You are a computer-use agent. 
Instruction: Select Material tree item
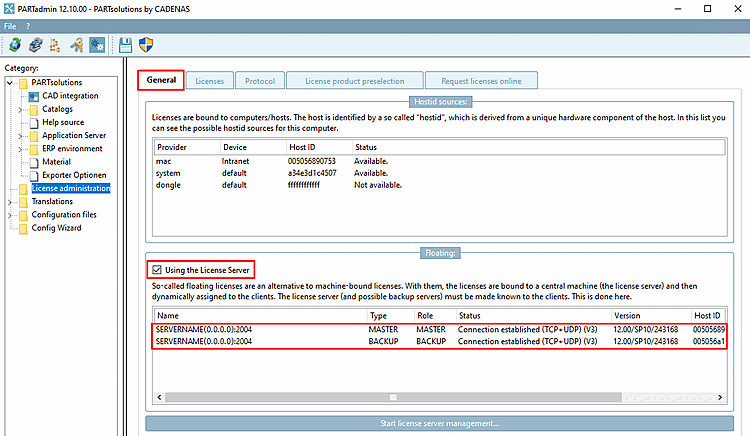pos(56,162)
